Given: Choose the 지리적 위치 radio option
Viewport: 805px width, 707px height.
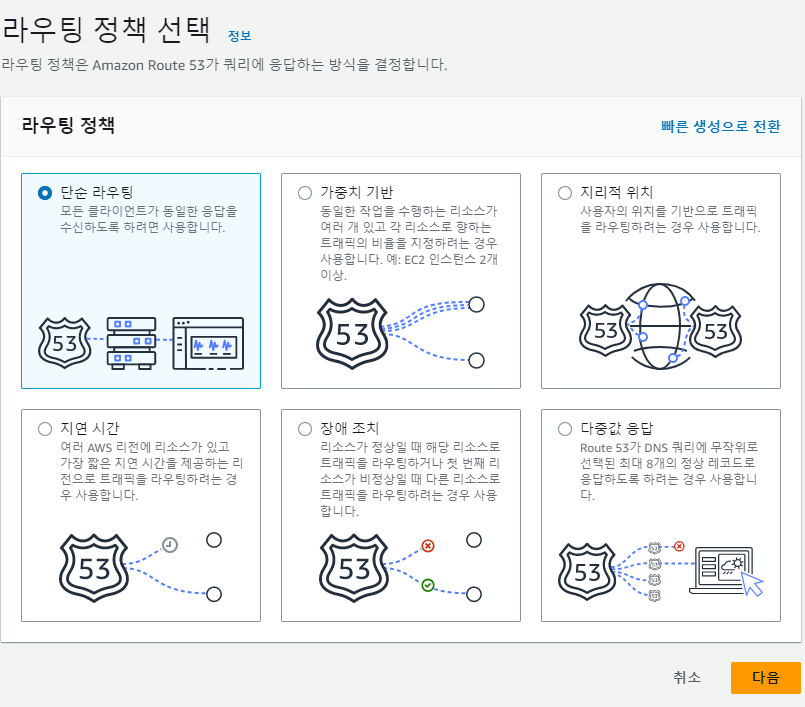Looking at the screenshot, I should click(565, 193).
